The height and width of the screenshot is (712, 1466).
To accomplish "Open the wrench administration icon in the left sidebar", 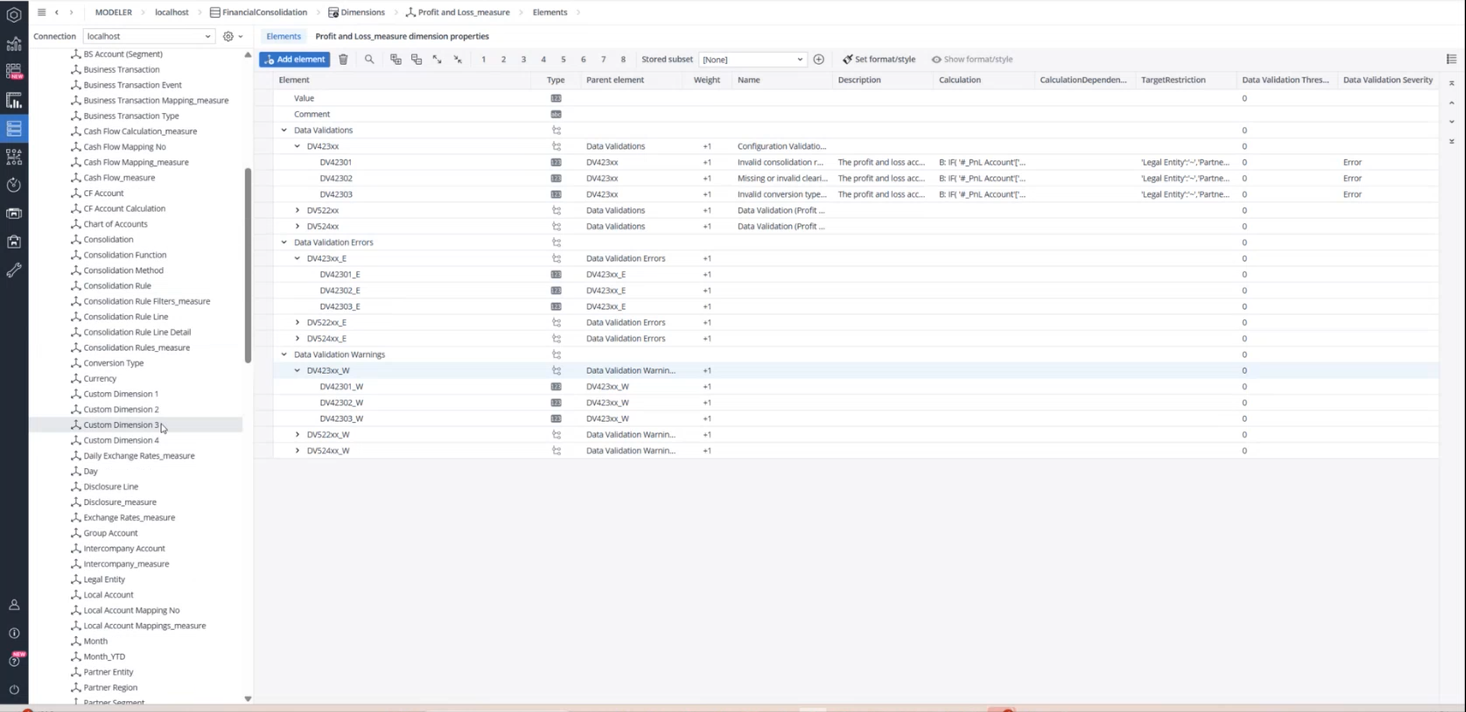I will point(14,270).
